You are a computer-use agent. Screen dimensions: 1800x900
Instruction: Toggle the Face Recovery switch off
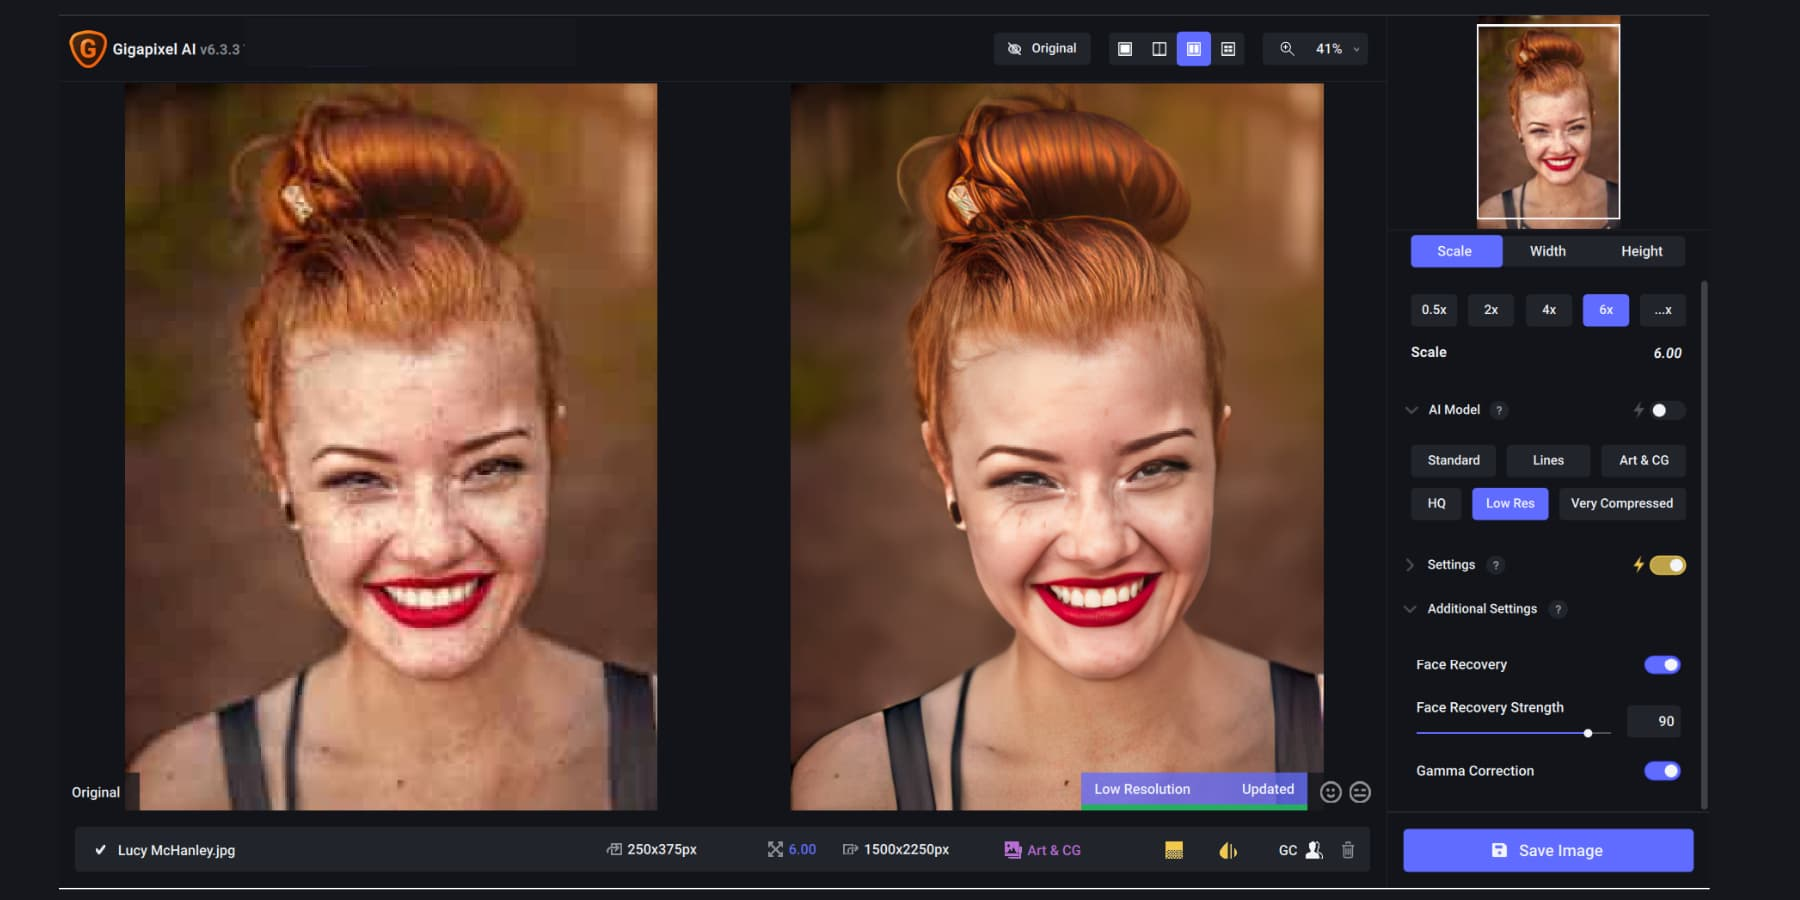click(1663, 664)
